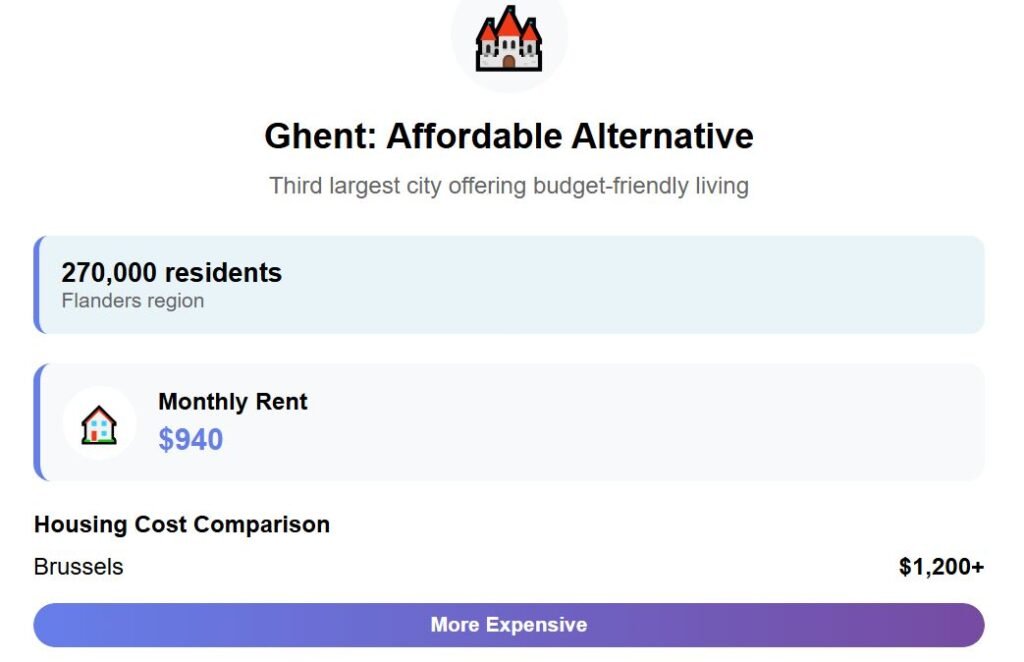Click the "Monthly Rent" label
1024x662 pixels.
[232, 402]
